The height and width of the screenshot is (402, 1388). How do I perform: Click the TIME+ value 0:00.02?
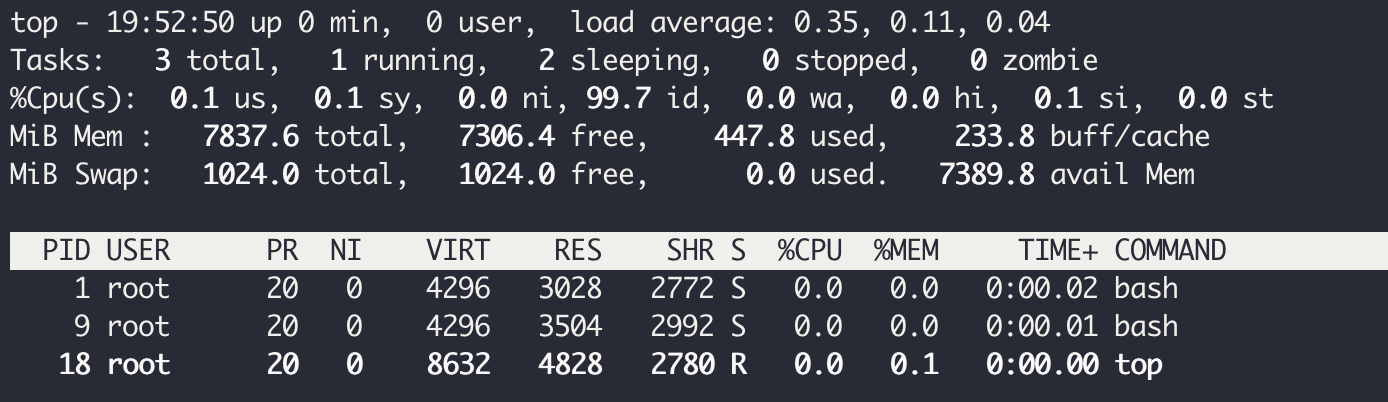(1042, 288)
